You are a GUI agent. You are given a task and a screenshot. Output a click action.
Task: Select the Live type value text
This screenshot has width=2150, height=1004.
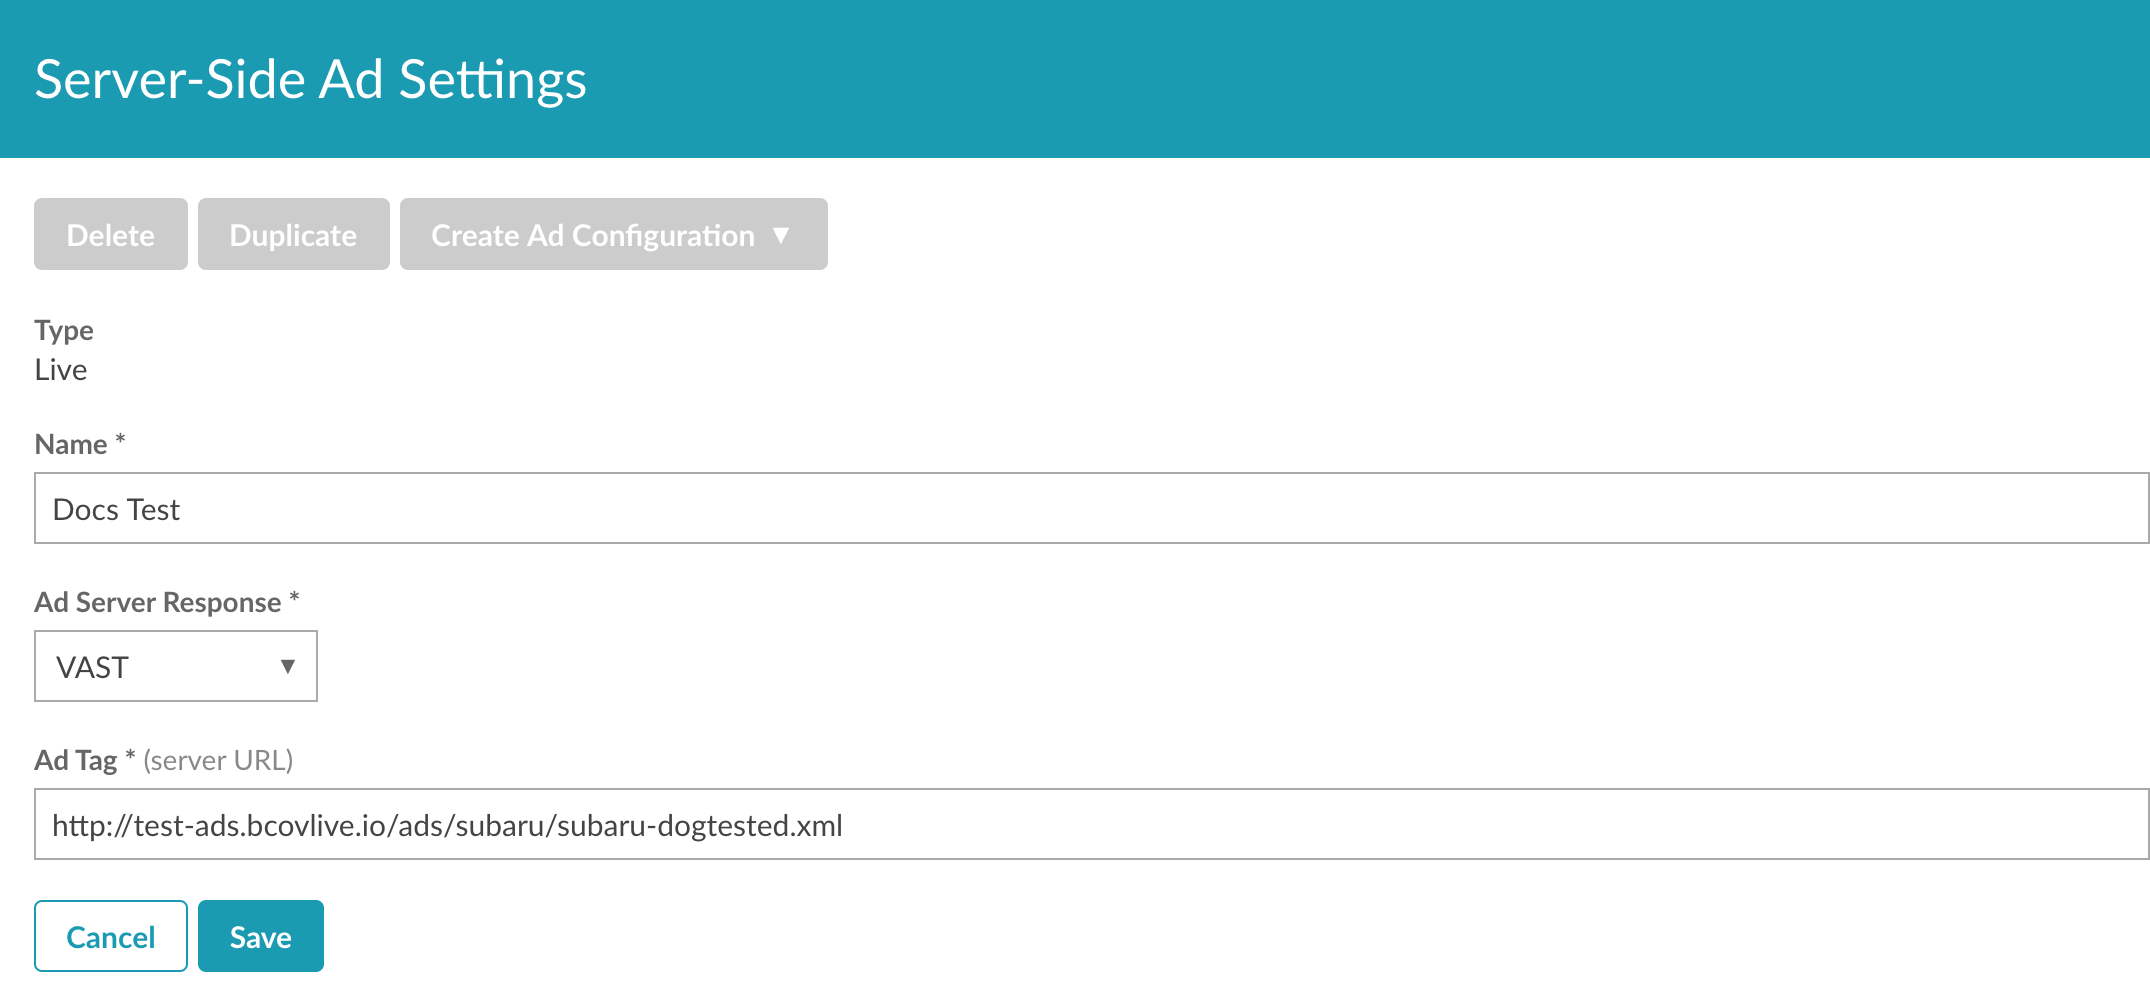[x=61, y=370]
